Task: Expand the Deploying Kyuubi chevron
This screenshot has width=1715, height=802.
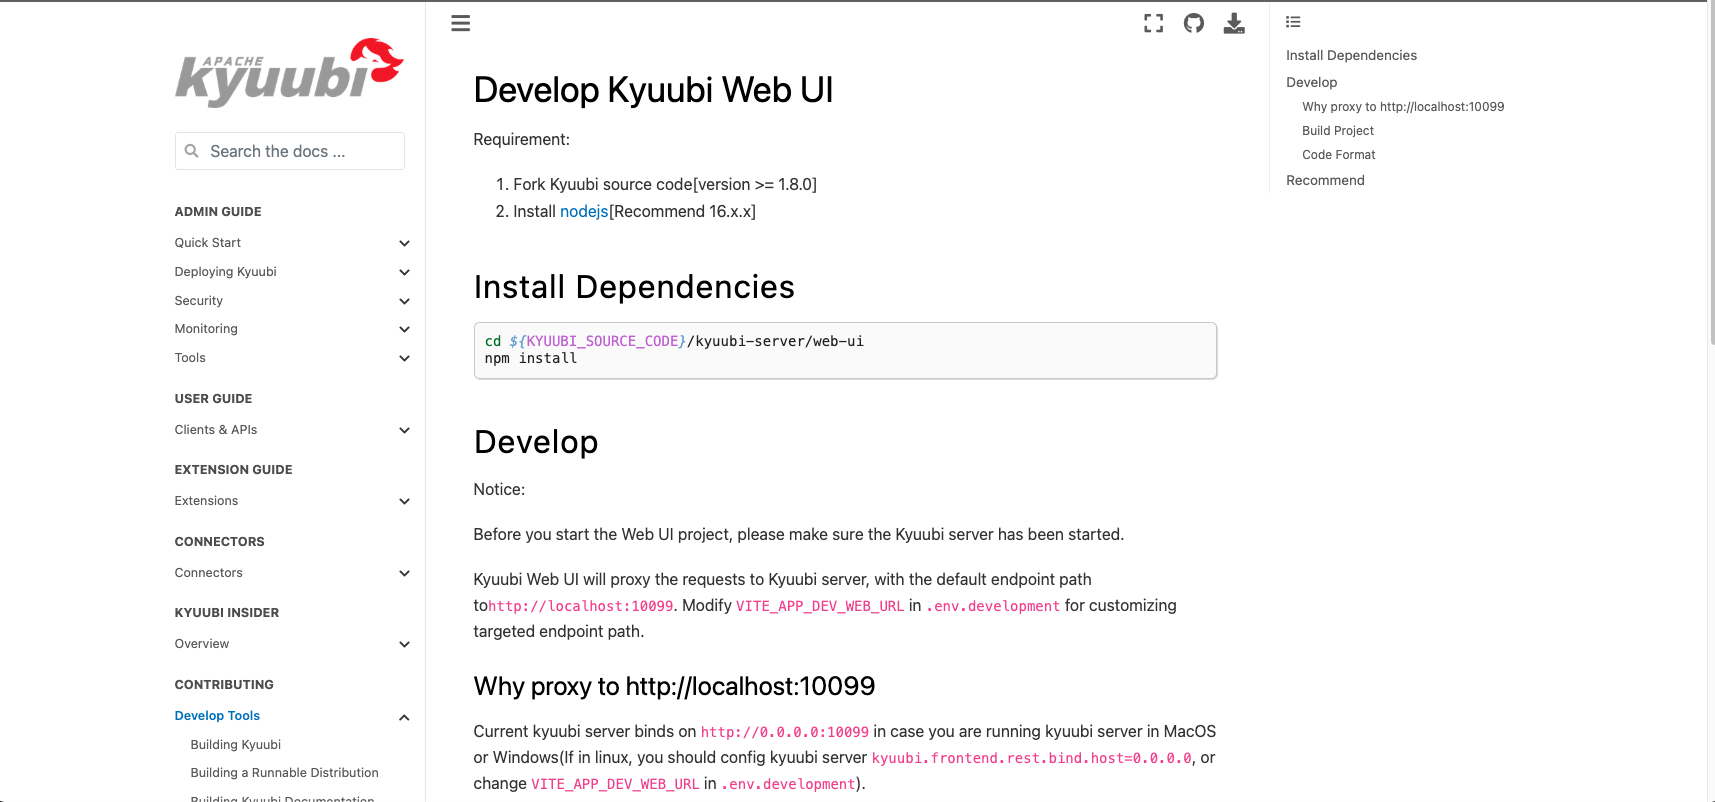Action: click(x=404, y=272)
